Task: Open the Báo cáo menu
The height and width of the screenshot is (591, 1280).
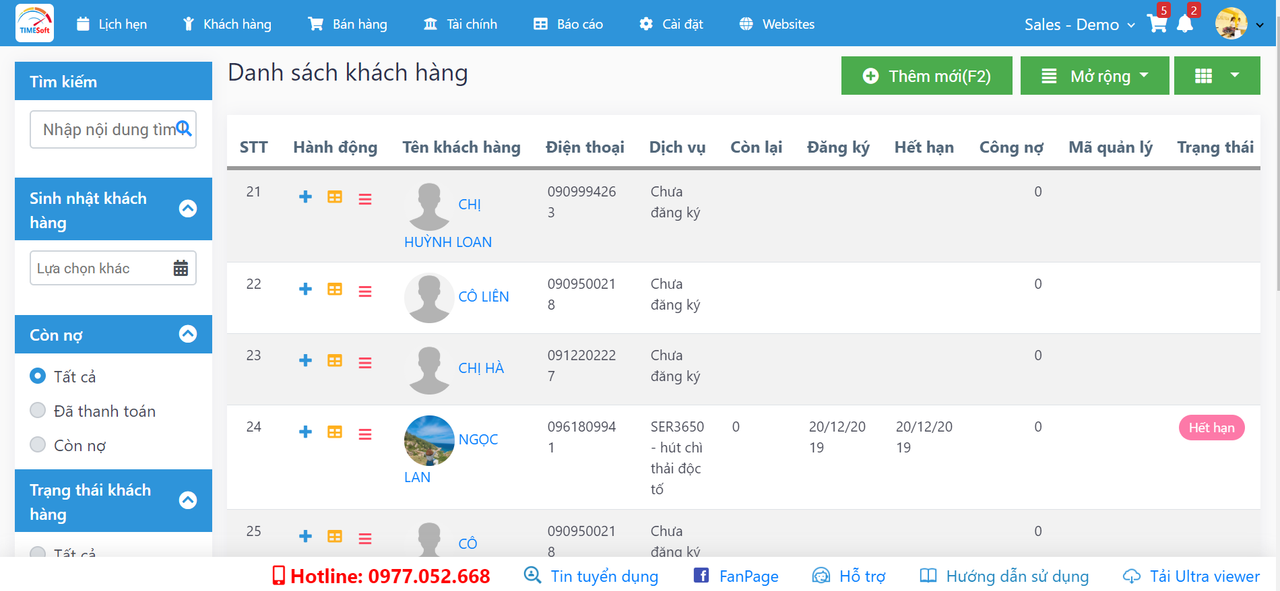Action: [568, 24]
